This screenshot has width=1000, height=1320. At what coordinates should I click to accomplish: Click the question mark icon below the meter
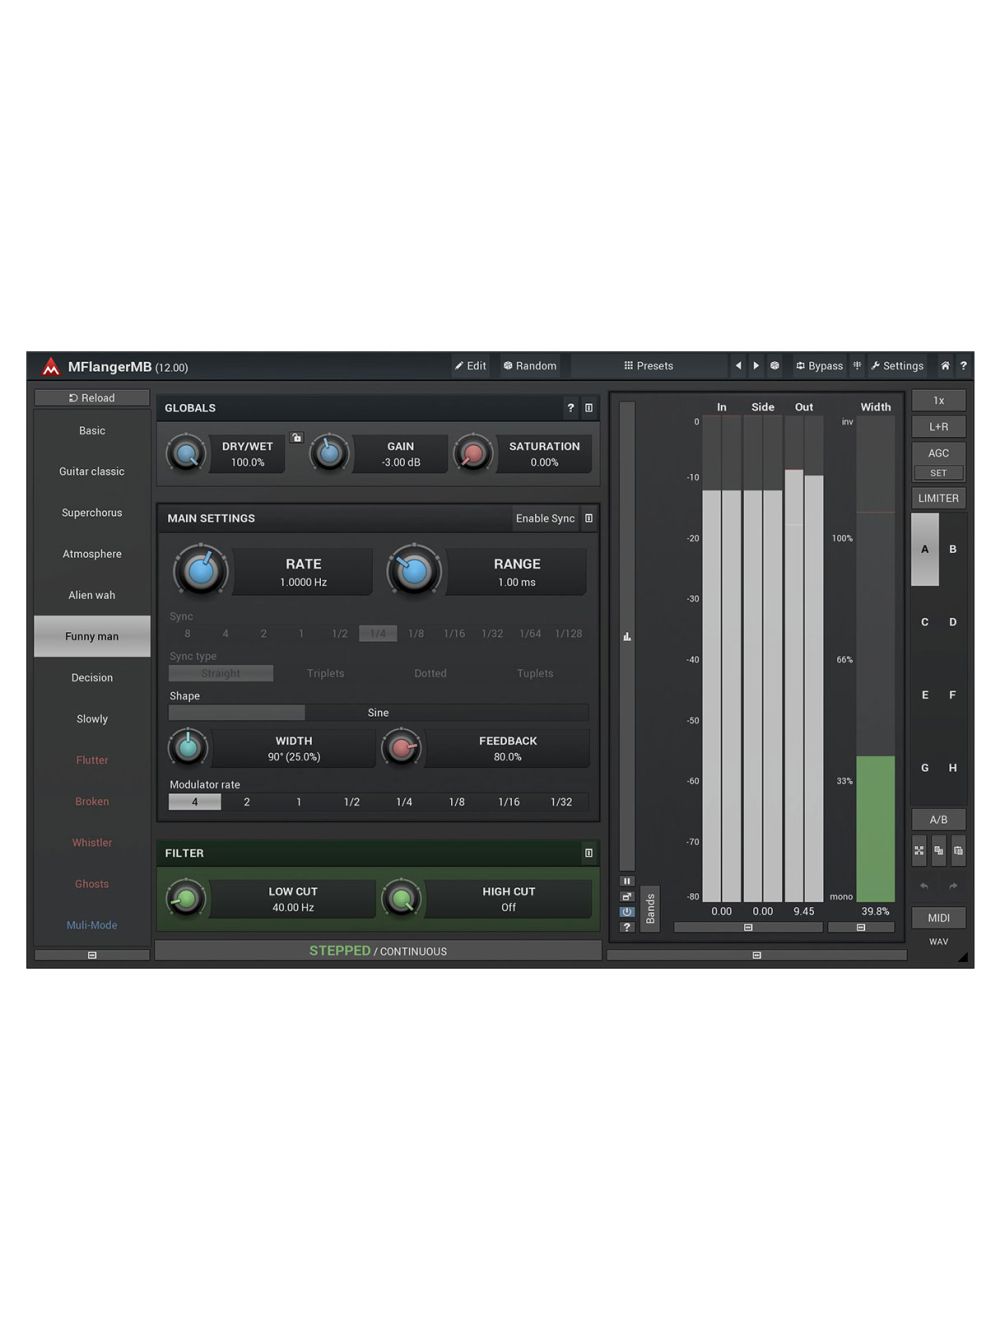[627, 926]
